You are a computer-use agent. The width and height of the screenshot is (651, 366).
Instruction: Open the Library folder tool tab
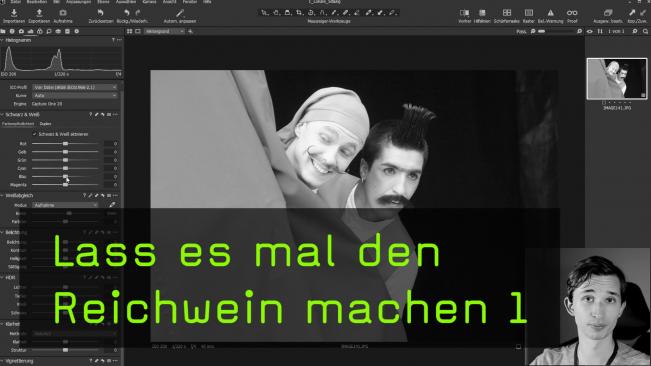coord(3,31)
